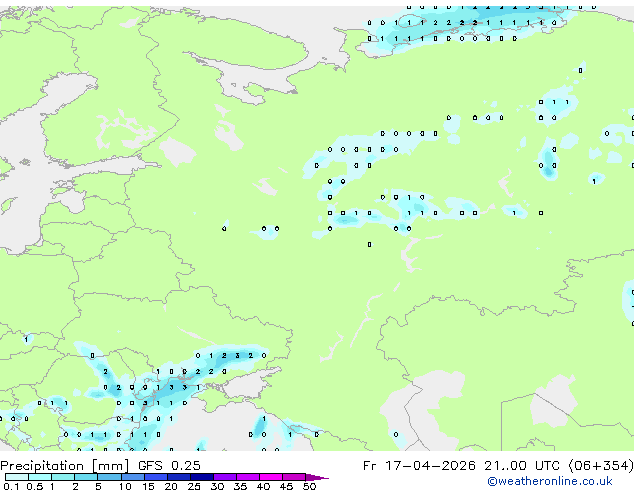Click the '30' legend scale label
Image resolution: width=634 pixels, height=490 pixels.
tap(217, 486)
